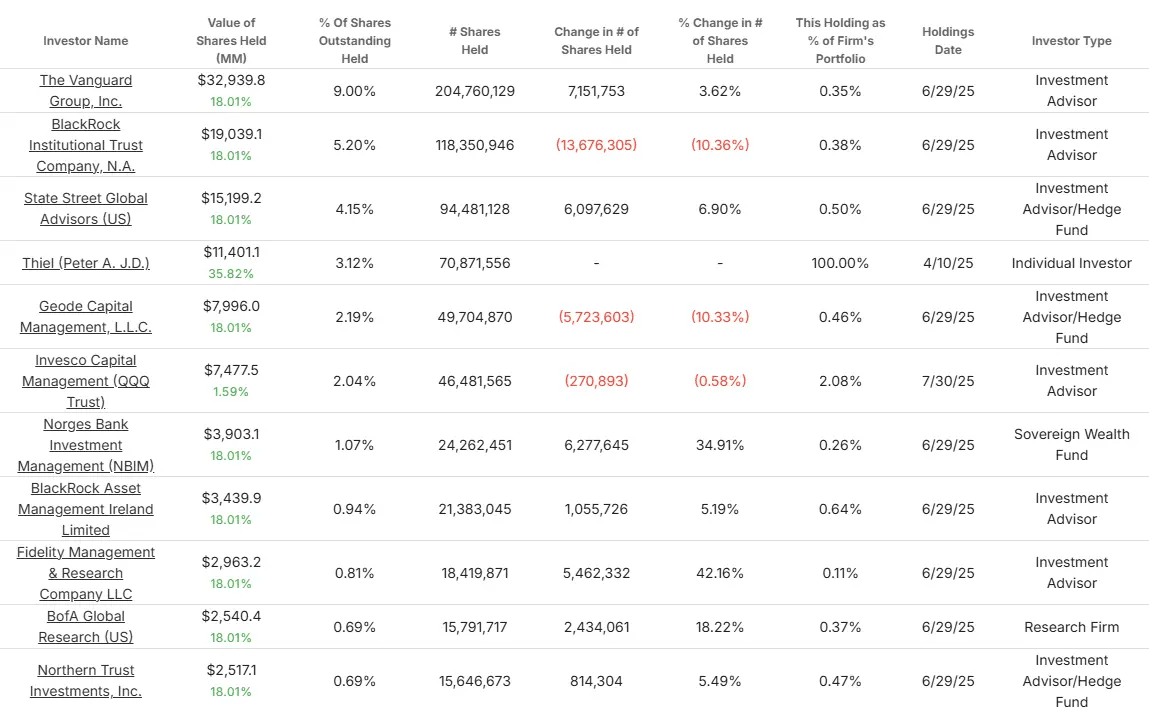Select the $32,939.8 value cell
1149x712 pixels.
tap(231, 80)
